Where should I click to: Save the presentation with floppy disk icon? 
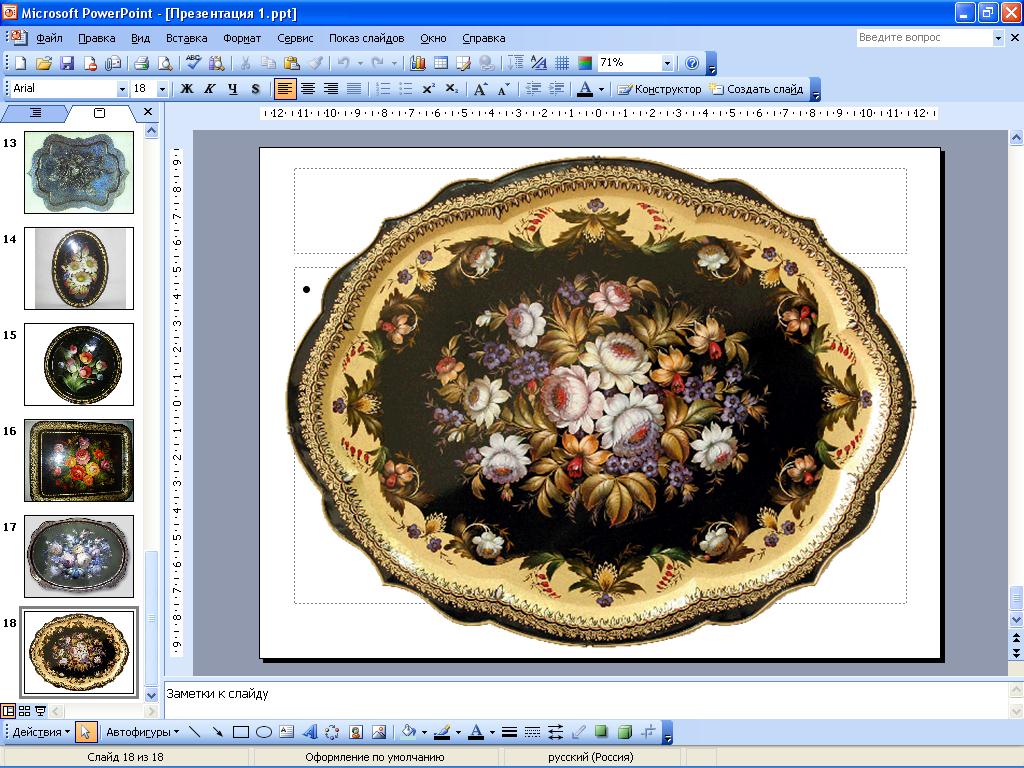(67, 63)
